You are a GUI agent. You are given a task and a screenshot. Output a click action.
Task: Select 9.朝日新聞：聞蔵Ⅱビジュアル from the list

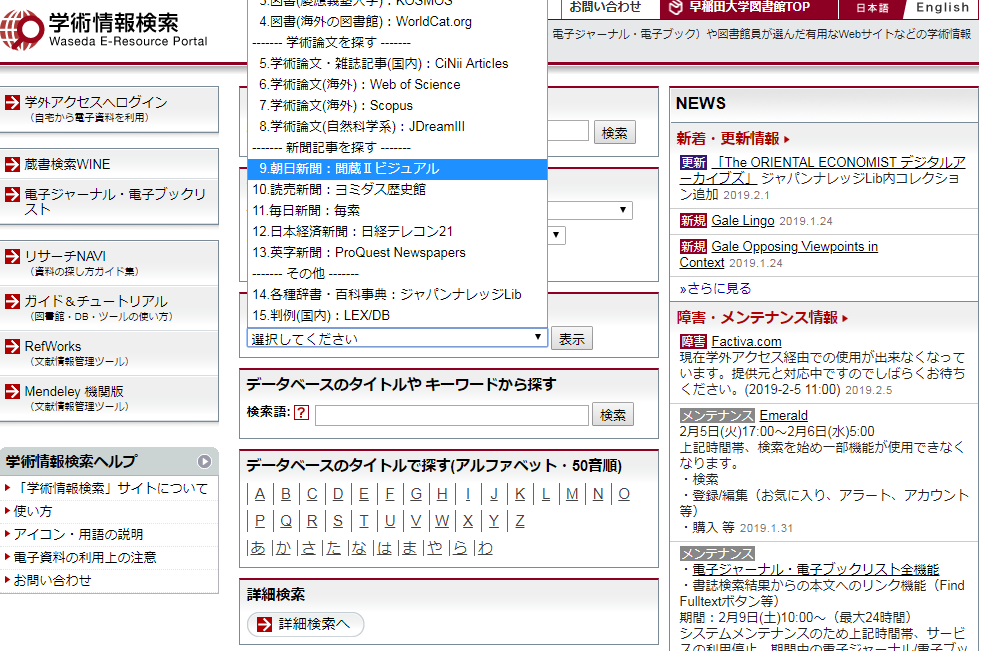pos(397,169)
